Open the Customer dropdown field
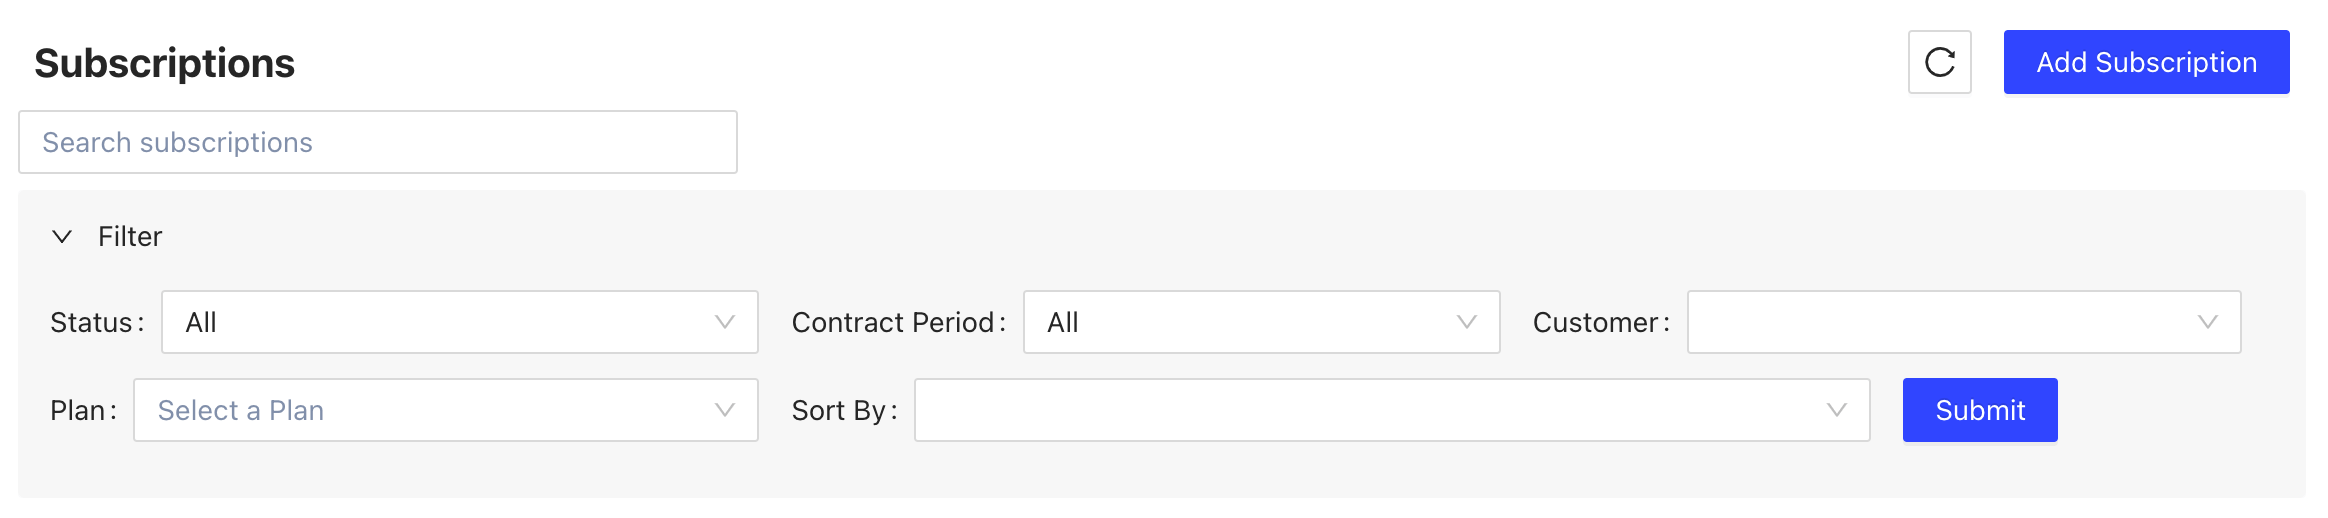2328x518 pixels. click(x=1940, y=322)
